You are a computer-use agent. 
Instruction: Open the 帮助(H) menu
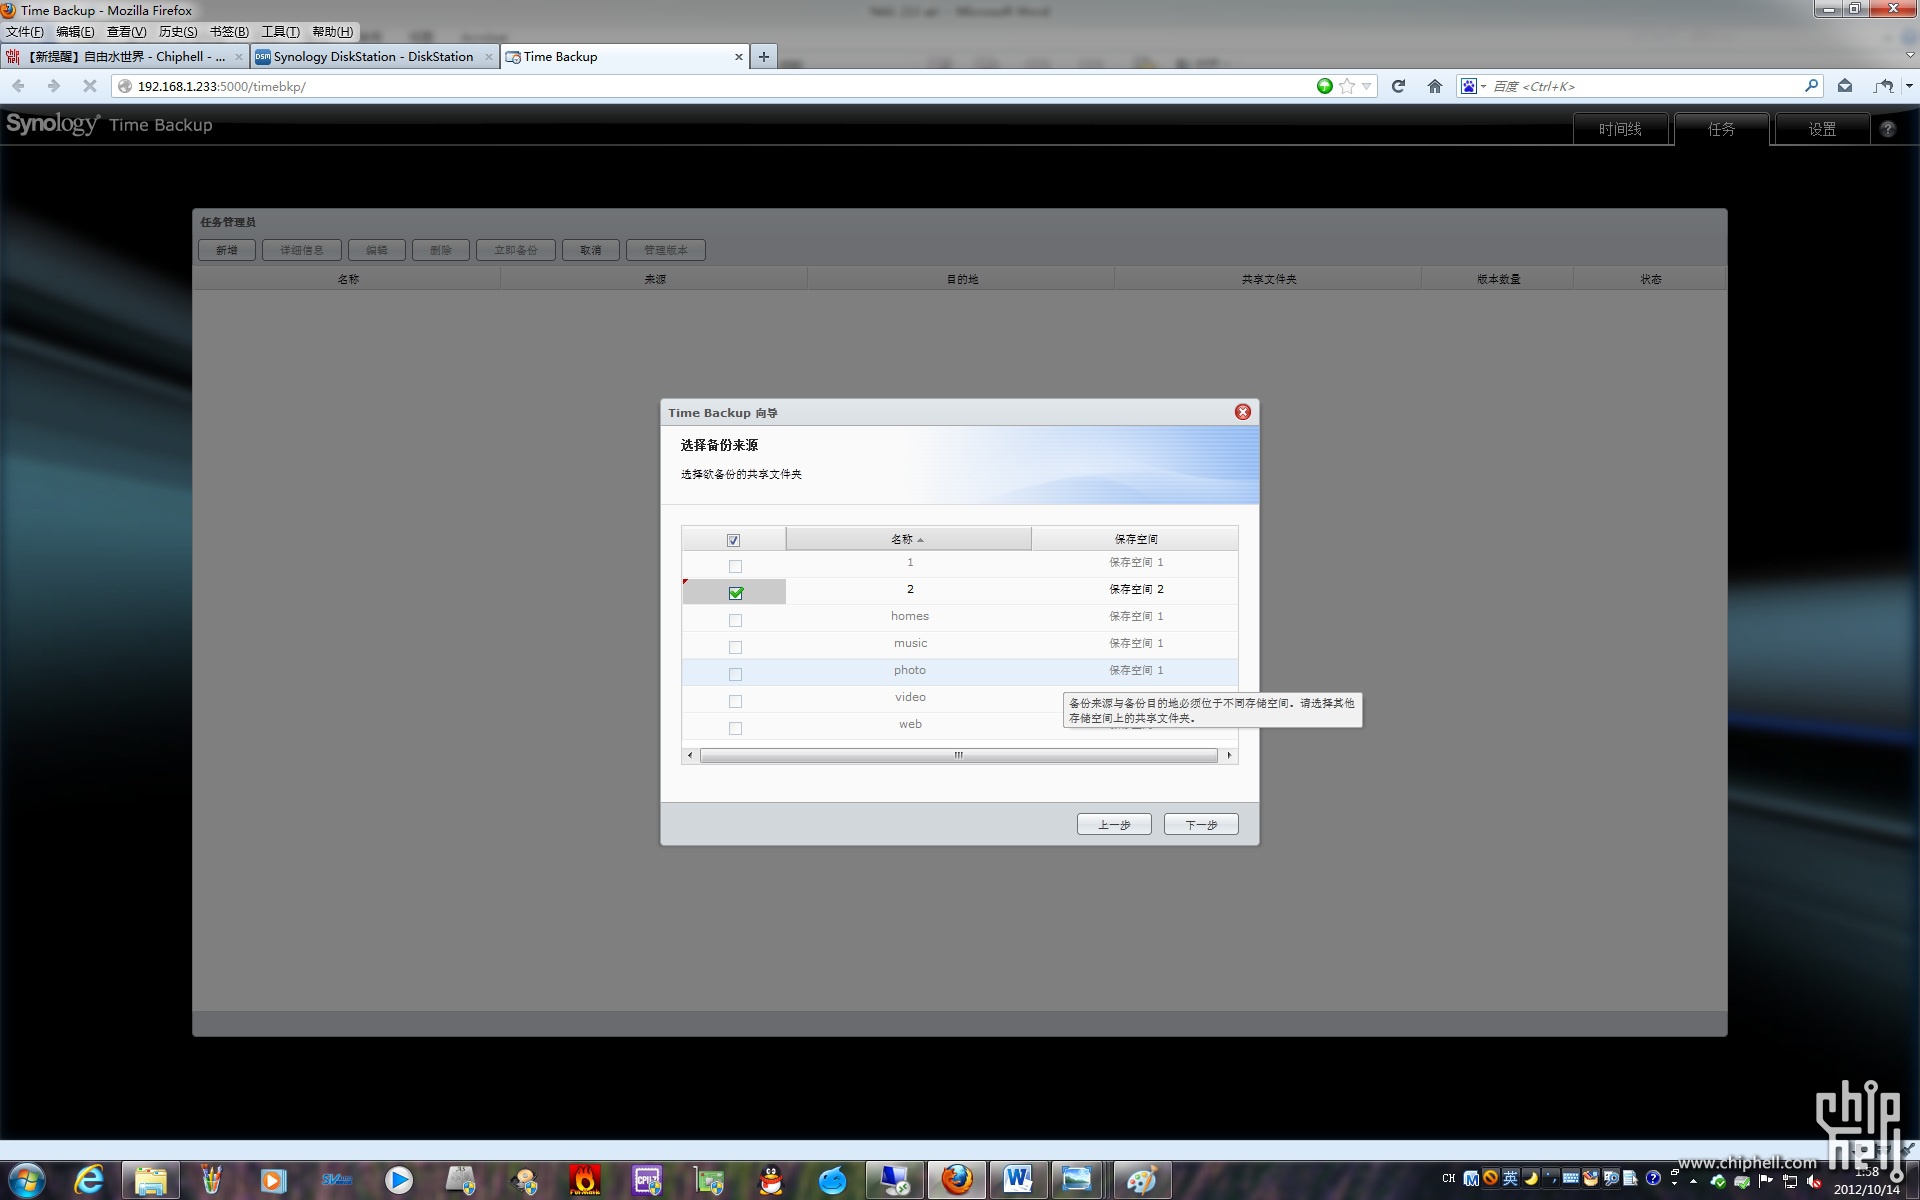pyautogui.click(x=332, y=32)
